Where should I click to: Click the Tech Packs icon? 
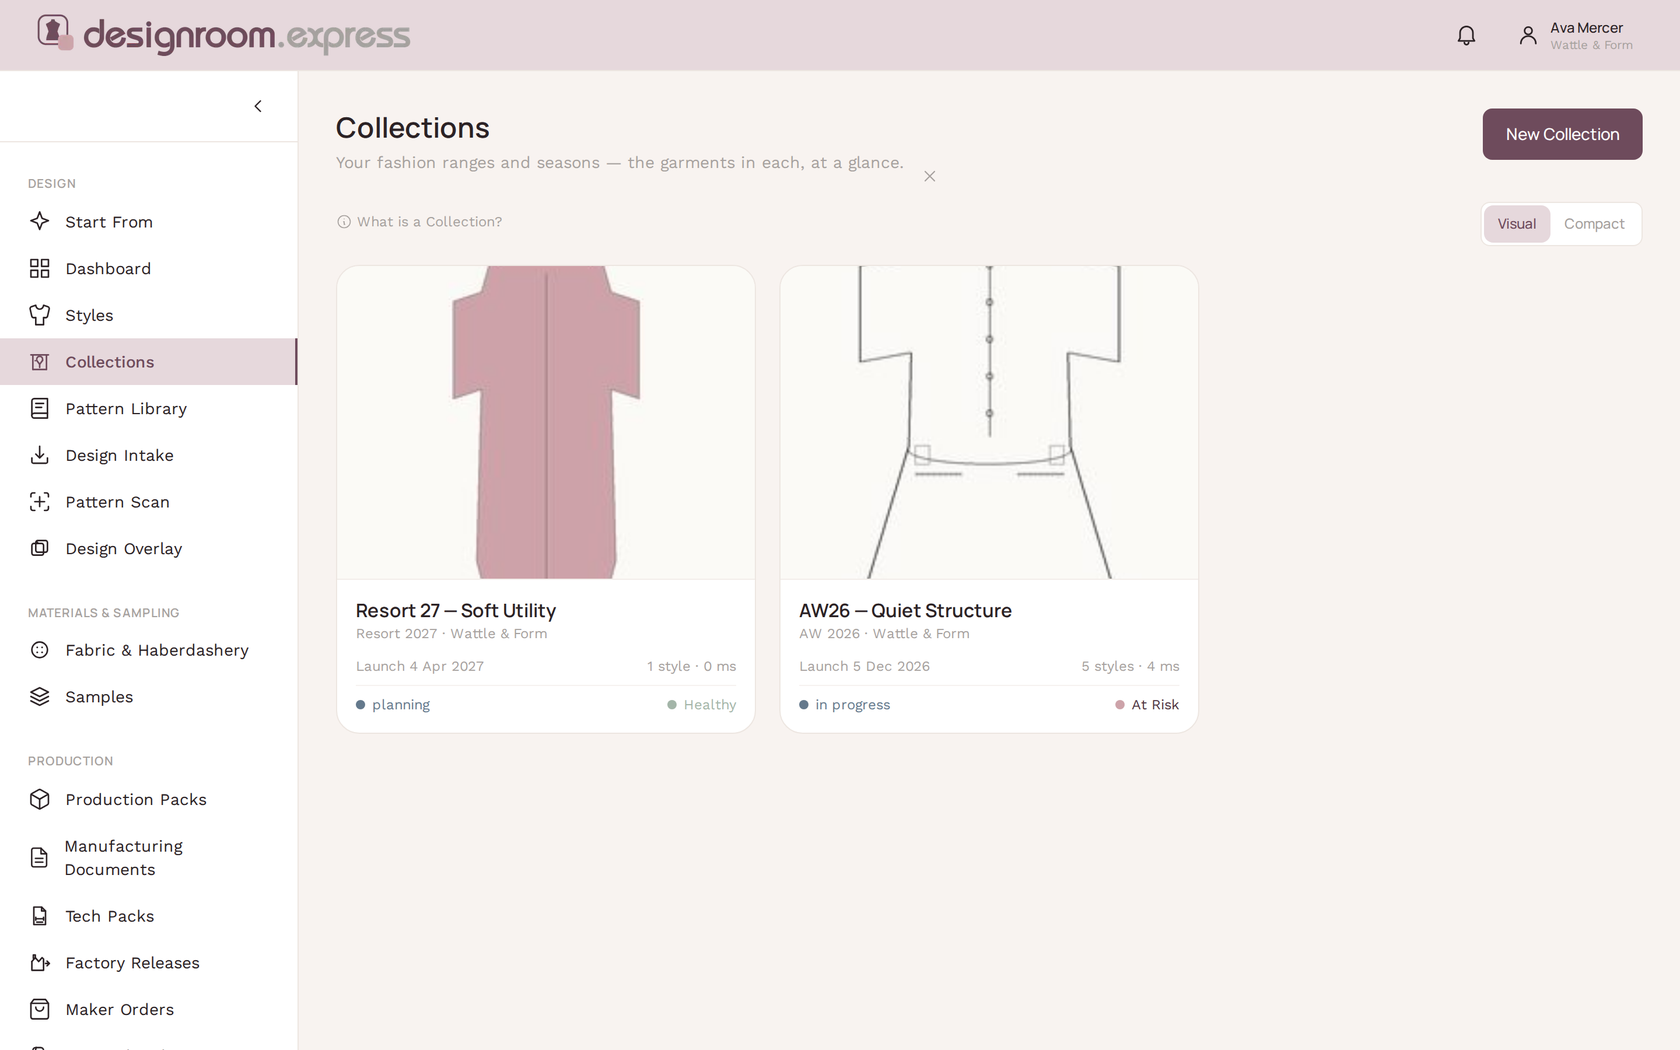click(40, 916)
